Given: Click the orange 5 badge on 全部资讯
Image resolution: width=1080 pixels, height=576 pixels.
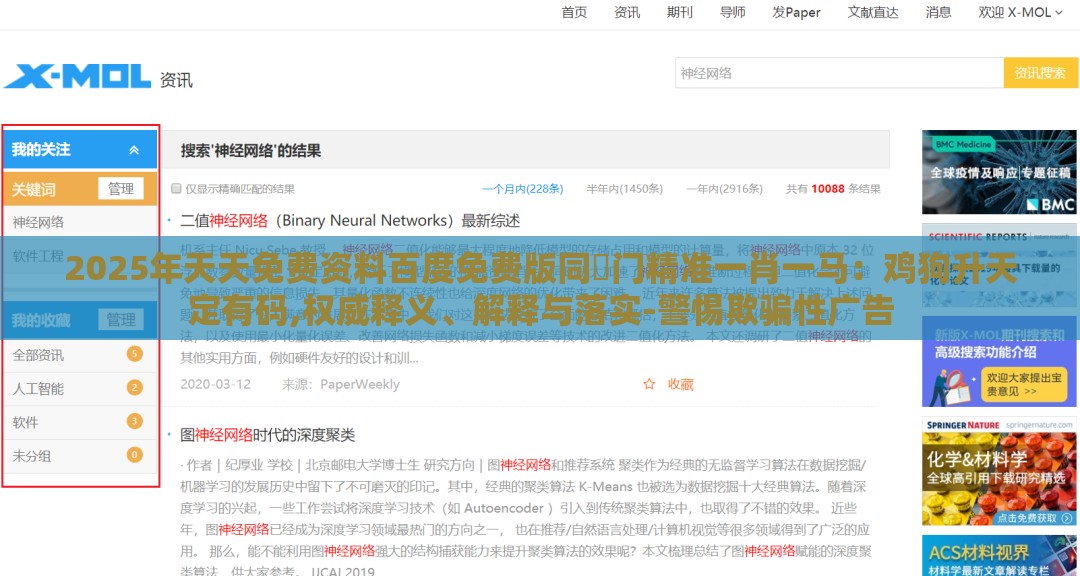Looking at the screenshot, I should pos(134,354).
